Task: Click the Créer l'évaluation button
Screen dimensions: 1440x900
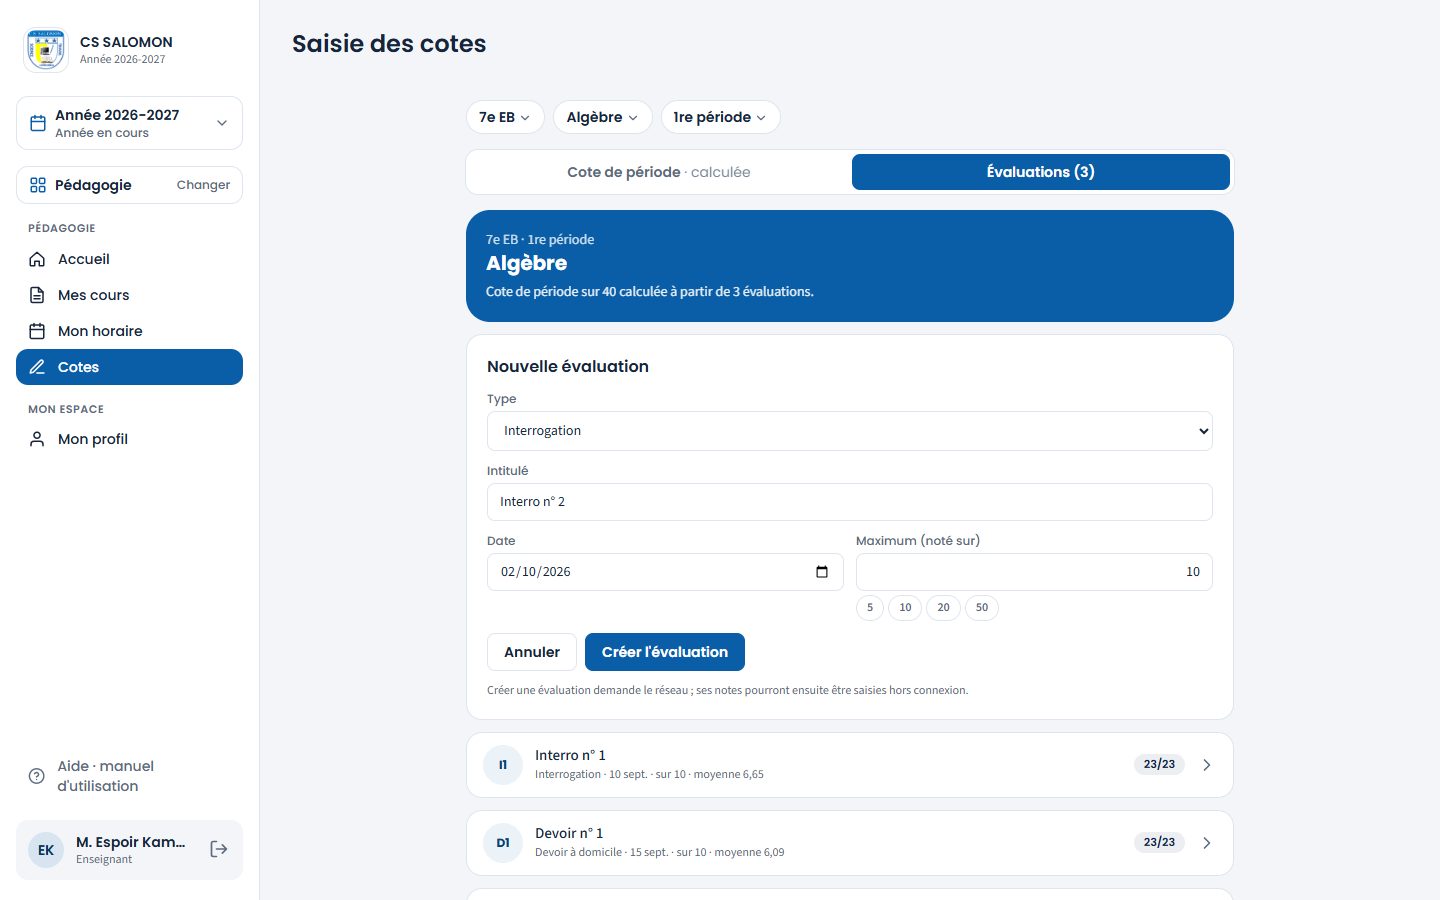Action: point(665,652)
